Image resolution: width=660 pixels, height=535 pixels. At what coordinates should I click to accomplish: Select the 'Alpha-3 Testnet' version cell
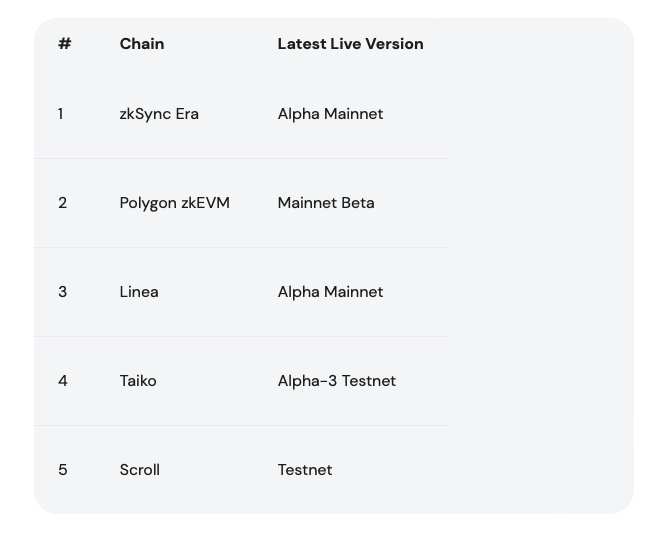(x=337, y=381)
